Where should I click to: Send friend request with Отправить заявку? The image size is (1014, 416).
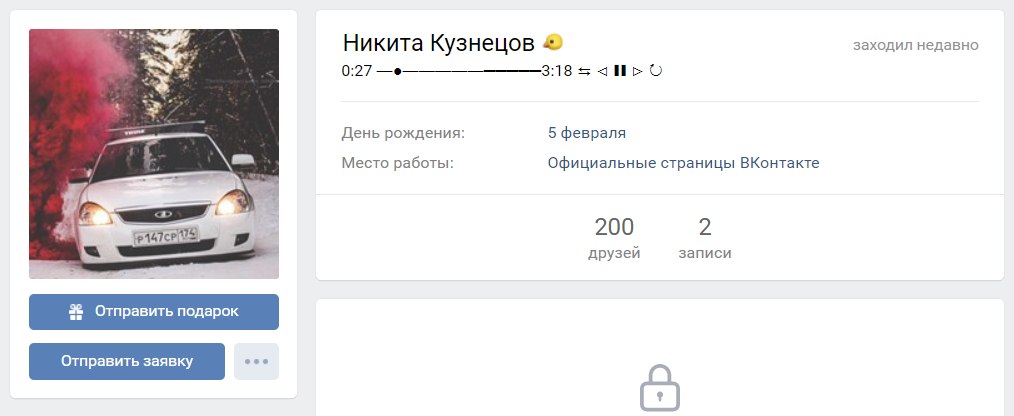[x=127, y=361]
